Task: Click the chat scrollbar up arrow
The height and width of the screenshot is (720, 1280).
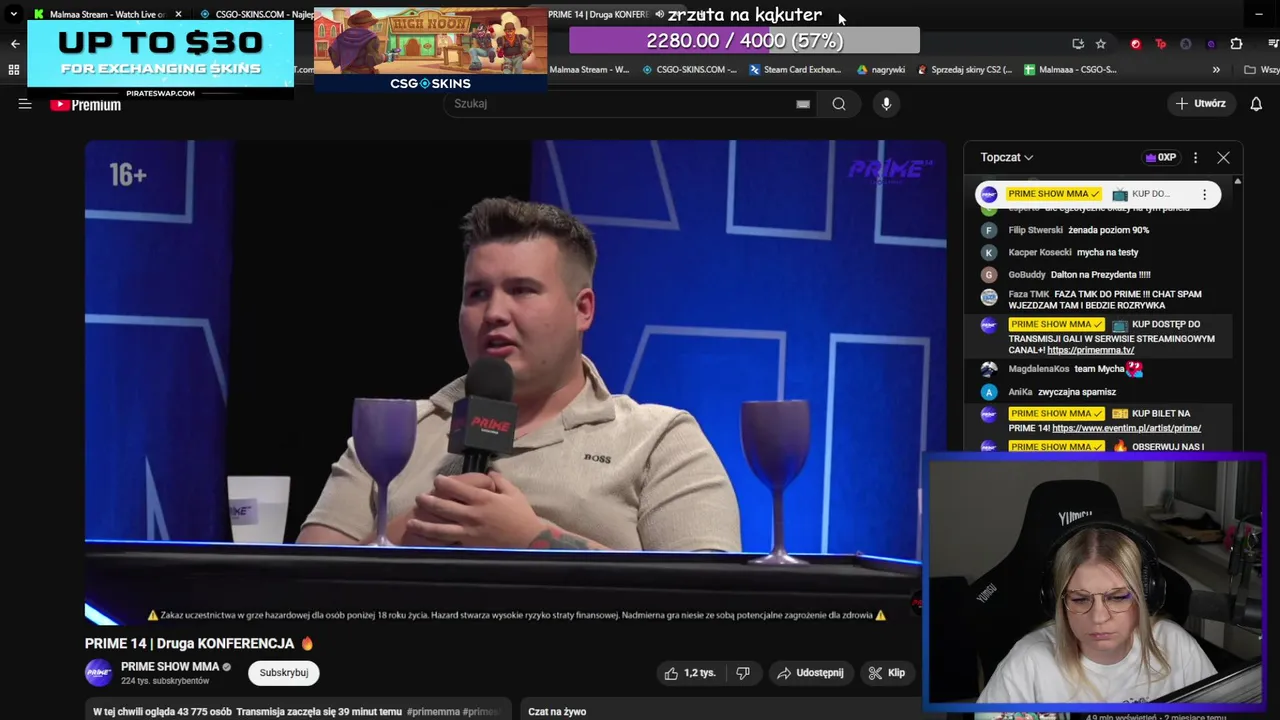Action: [1237, 181]
